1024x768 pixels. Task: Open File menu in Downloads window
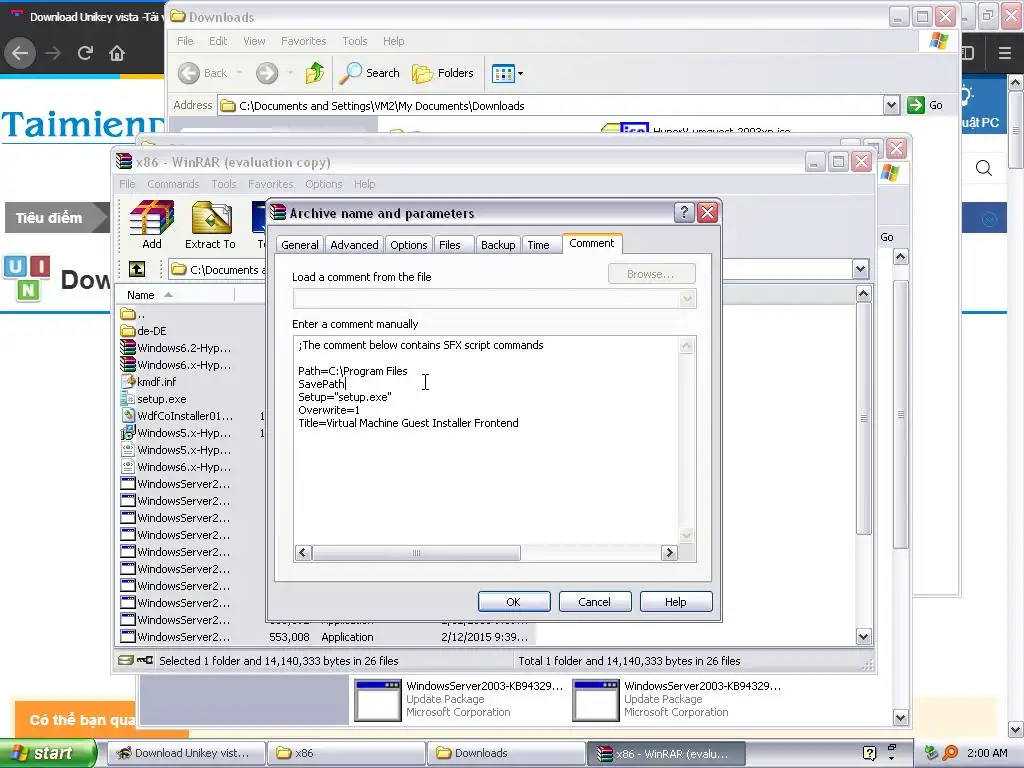[185, 41]
